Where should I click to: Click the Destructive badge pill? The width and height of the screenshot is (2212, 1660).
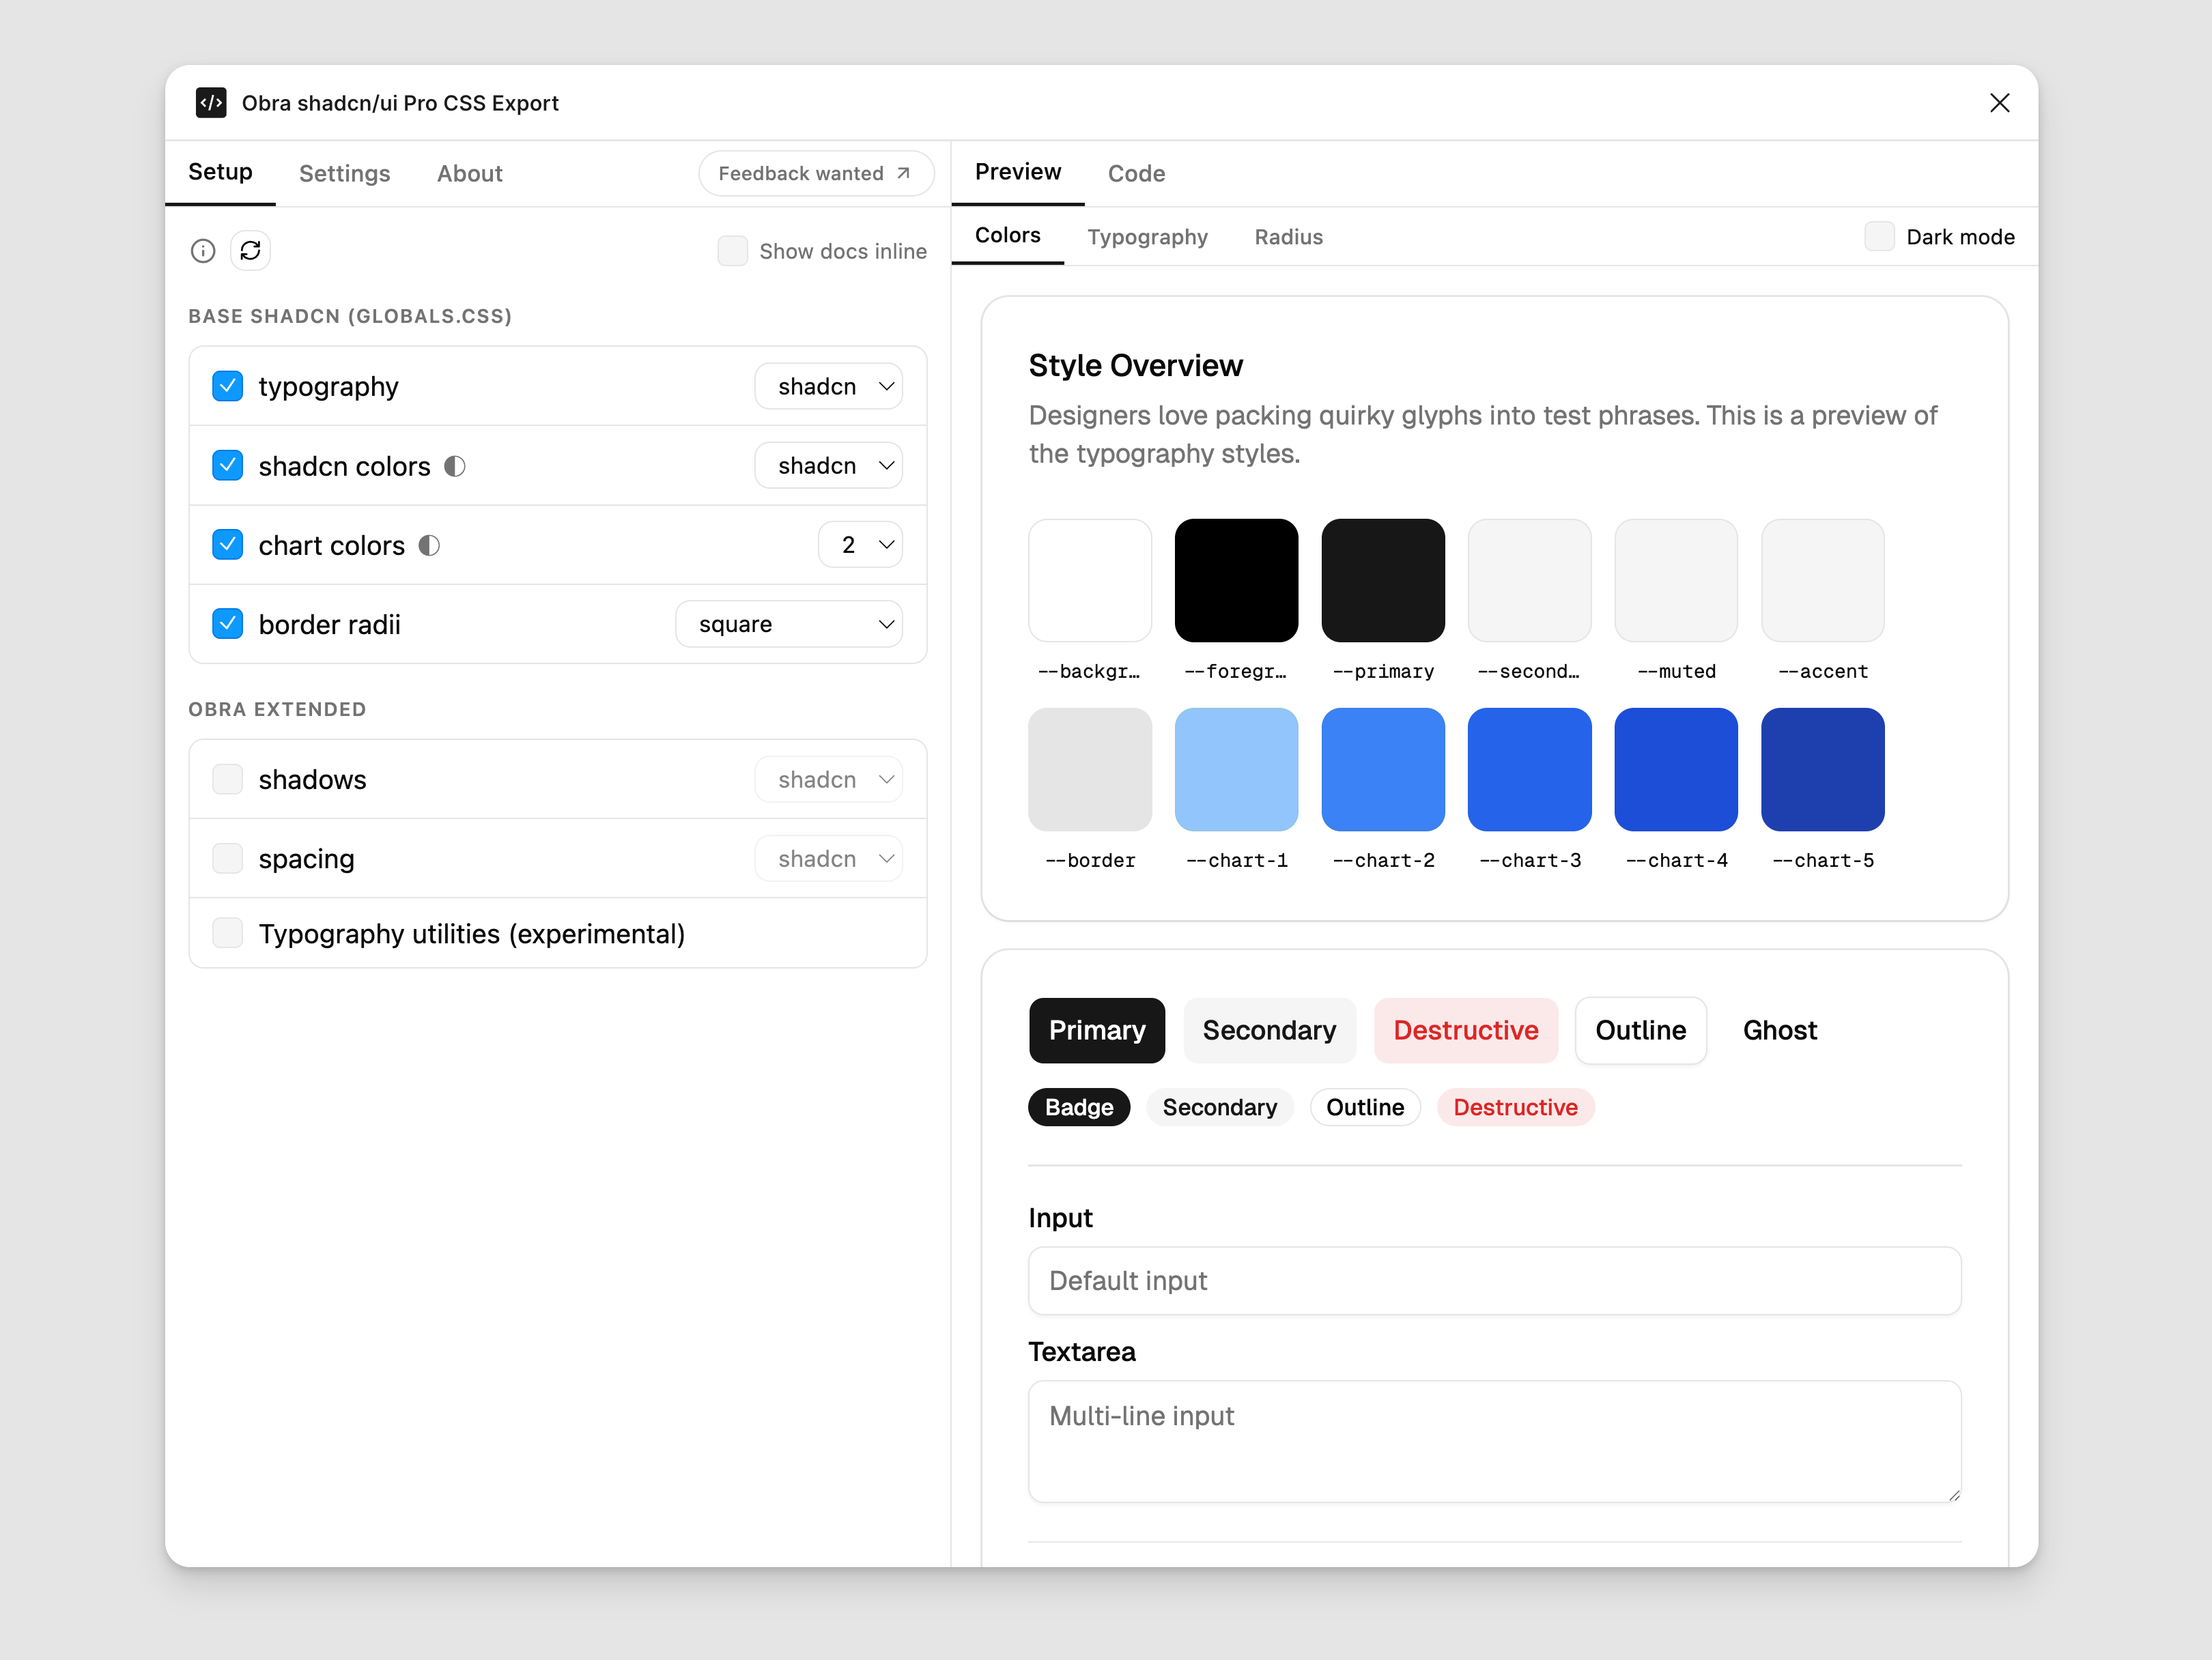tap(1516, 1107)
